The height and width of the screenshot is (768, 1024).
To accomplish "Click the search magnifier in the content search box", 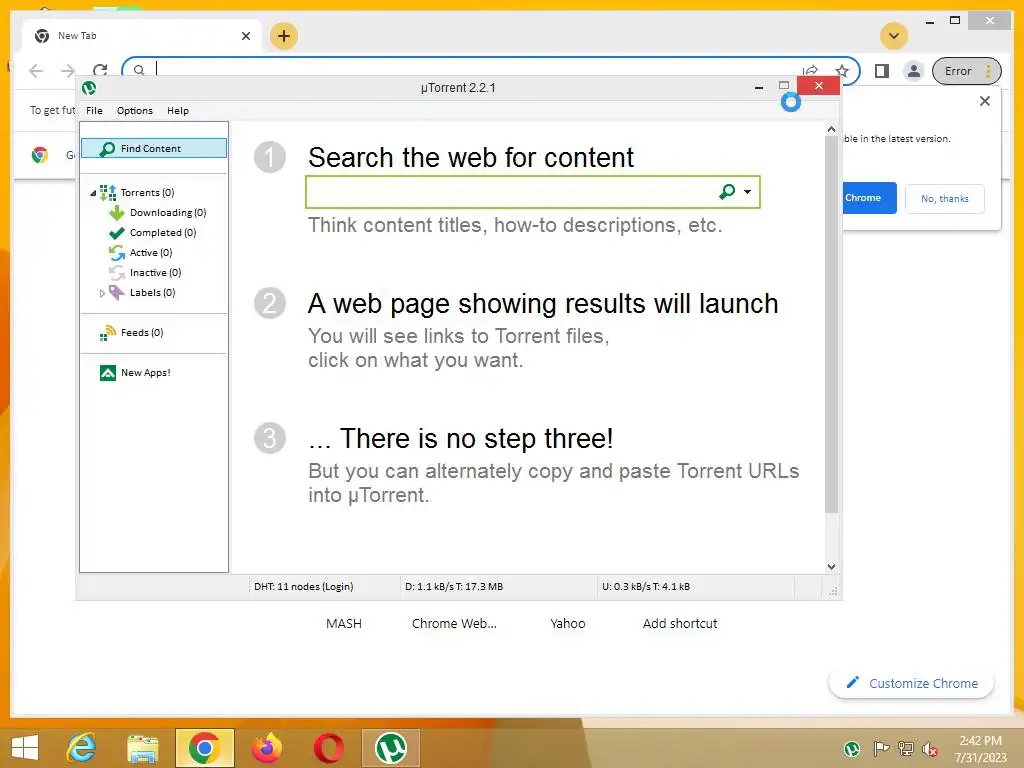I will pyautogui.click(x=727, y=191).
